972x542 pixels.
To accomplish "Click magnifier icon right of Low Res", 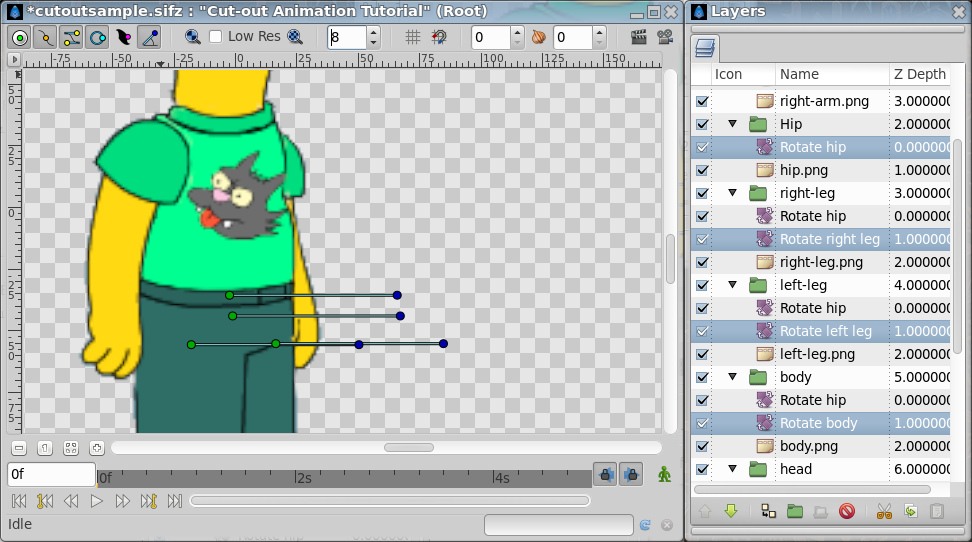I will (x=295, y=37).
